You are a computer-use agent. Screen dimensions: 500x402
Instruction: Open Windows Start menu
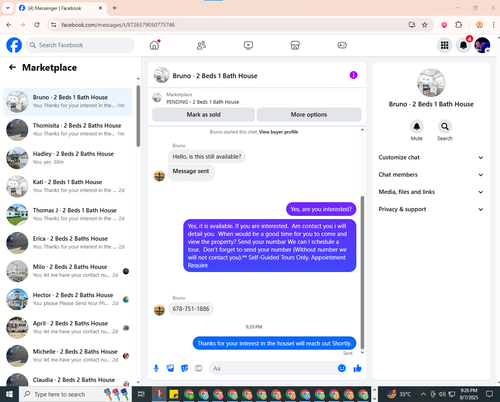coord(9,394)
